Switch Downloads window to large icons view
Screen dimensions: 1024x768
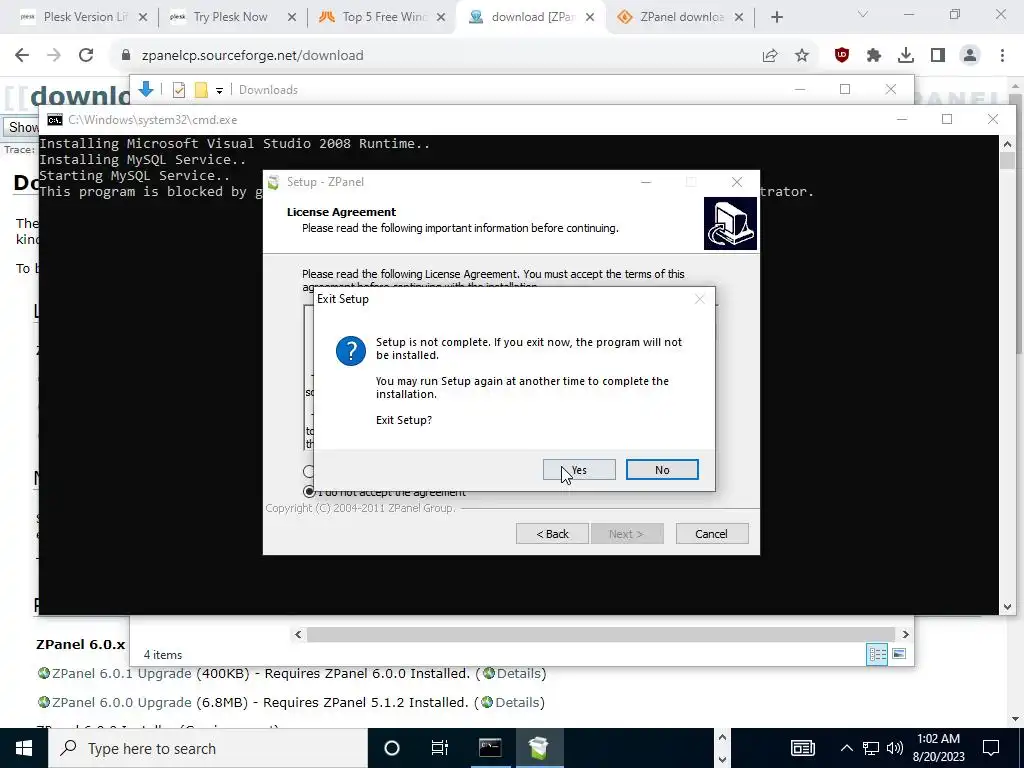tap(899, 654)
